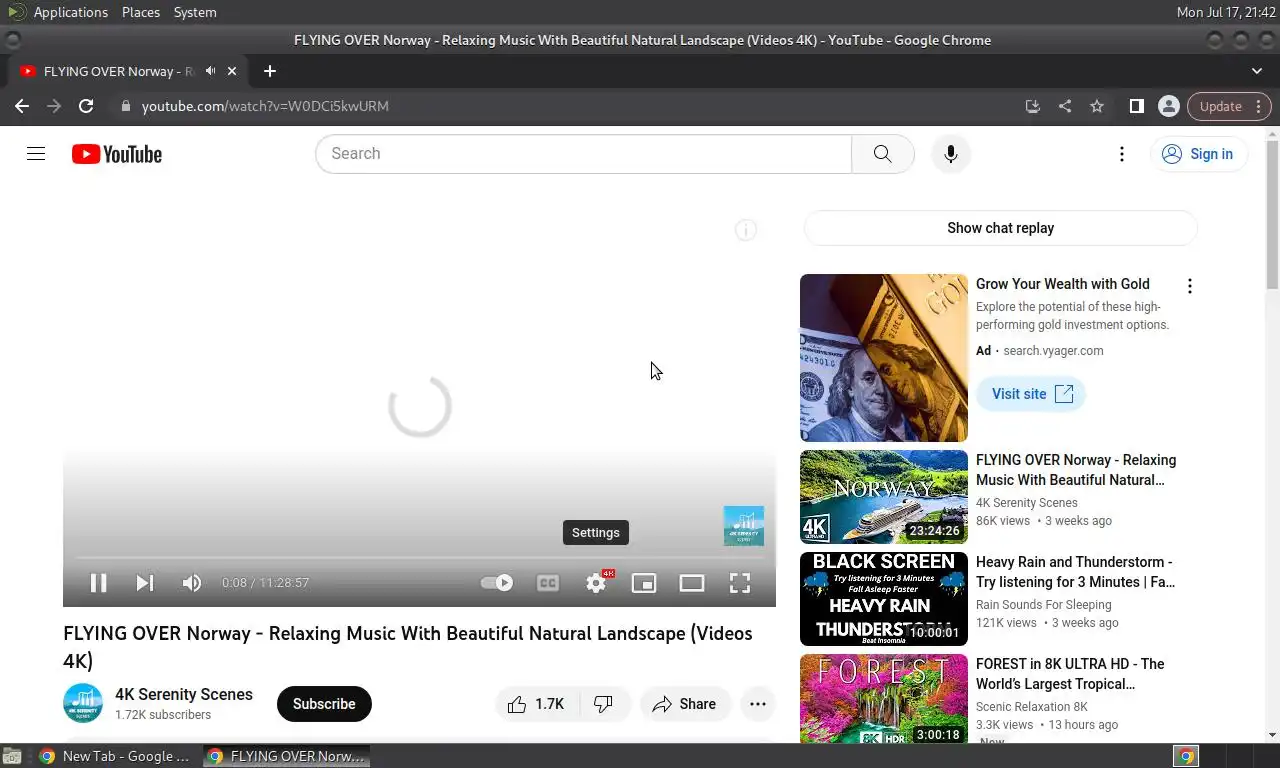Pause the video playback

[x=98, y=583]
